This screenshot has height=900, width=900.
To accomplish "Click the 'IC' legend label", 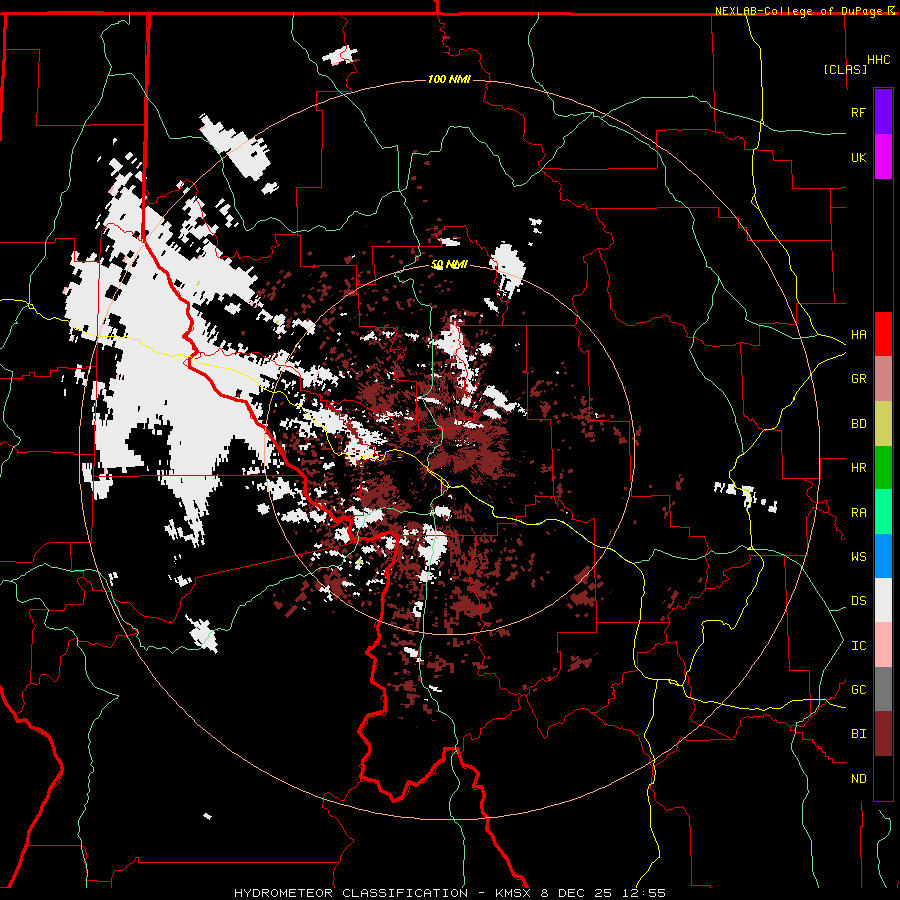I will [858, 646].
